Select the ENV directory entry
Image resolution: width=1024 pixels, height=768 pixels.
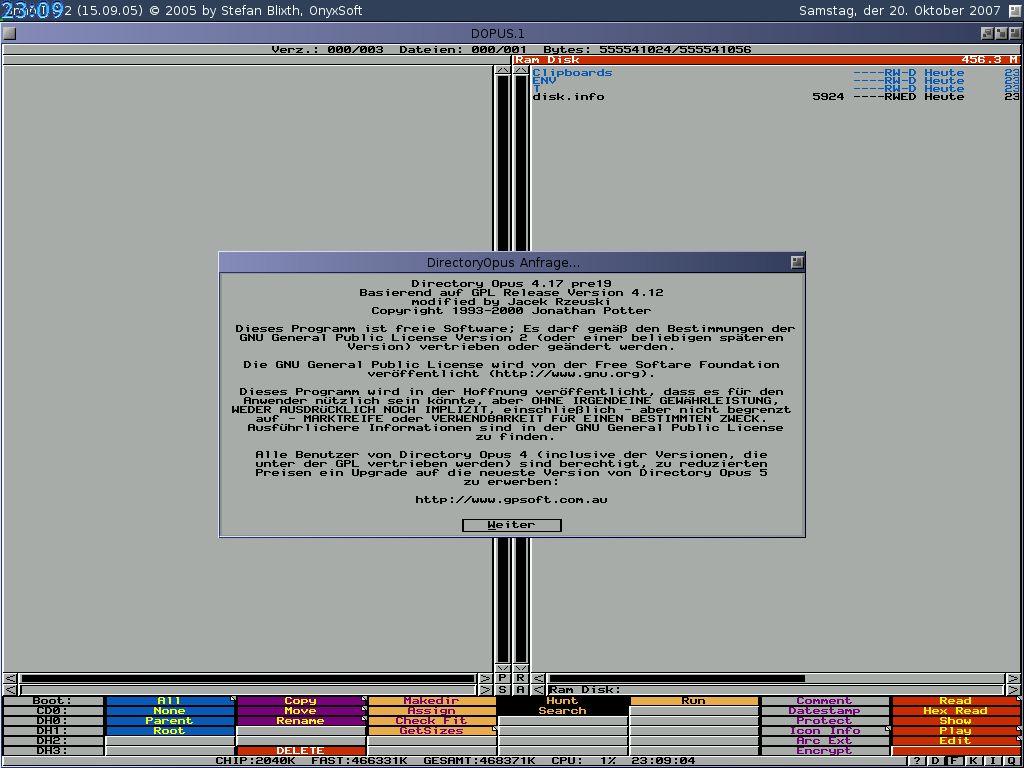tap(775, 80)
